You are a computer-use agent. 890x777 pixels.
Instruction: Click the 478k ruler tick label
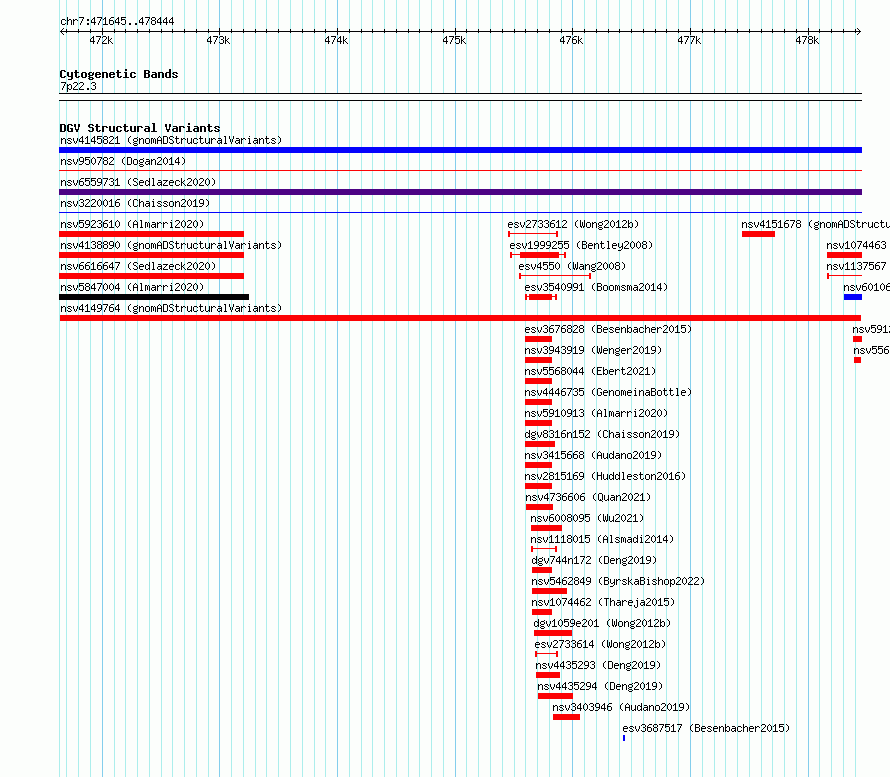point(807,40)
